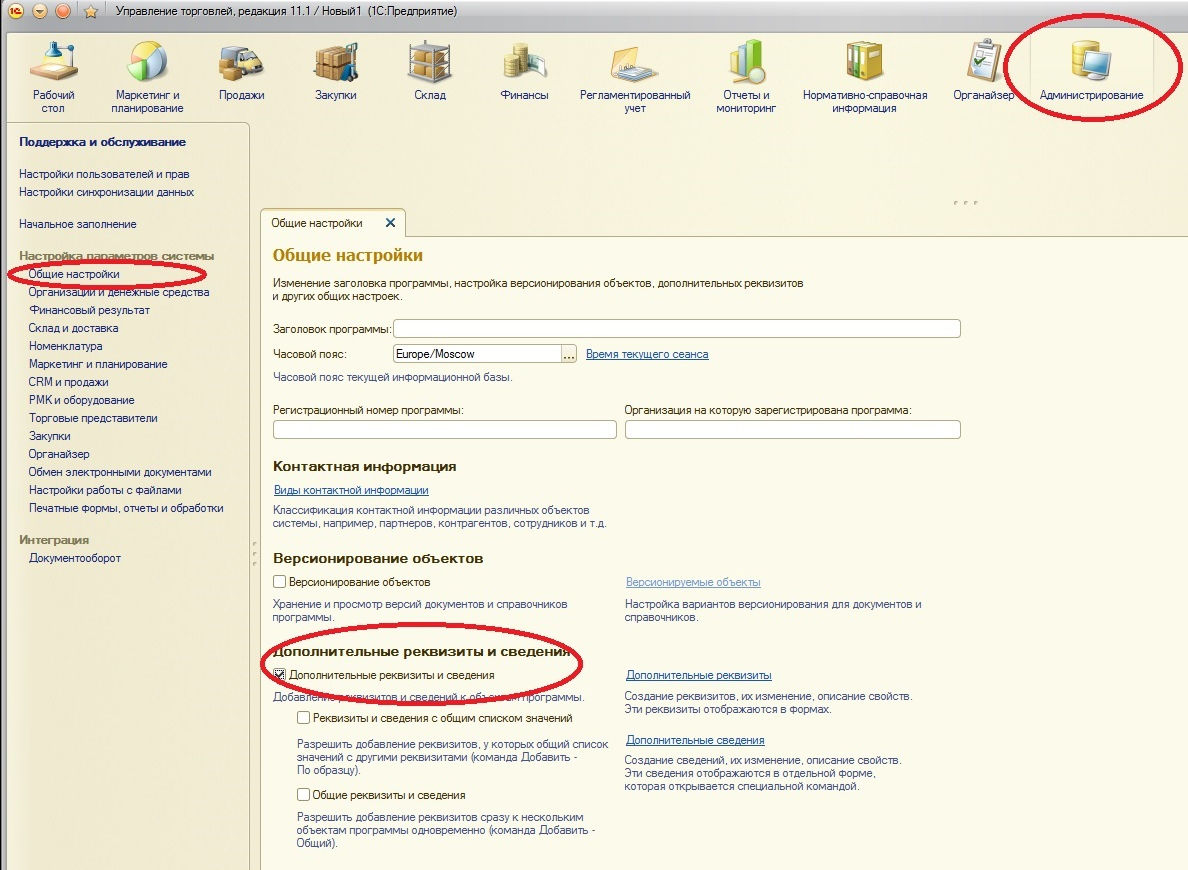Switch to the Общие настройки tab
The image size is (1188, 870).
click(317, 223)
